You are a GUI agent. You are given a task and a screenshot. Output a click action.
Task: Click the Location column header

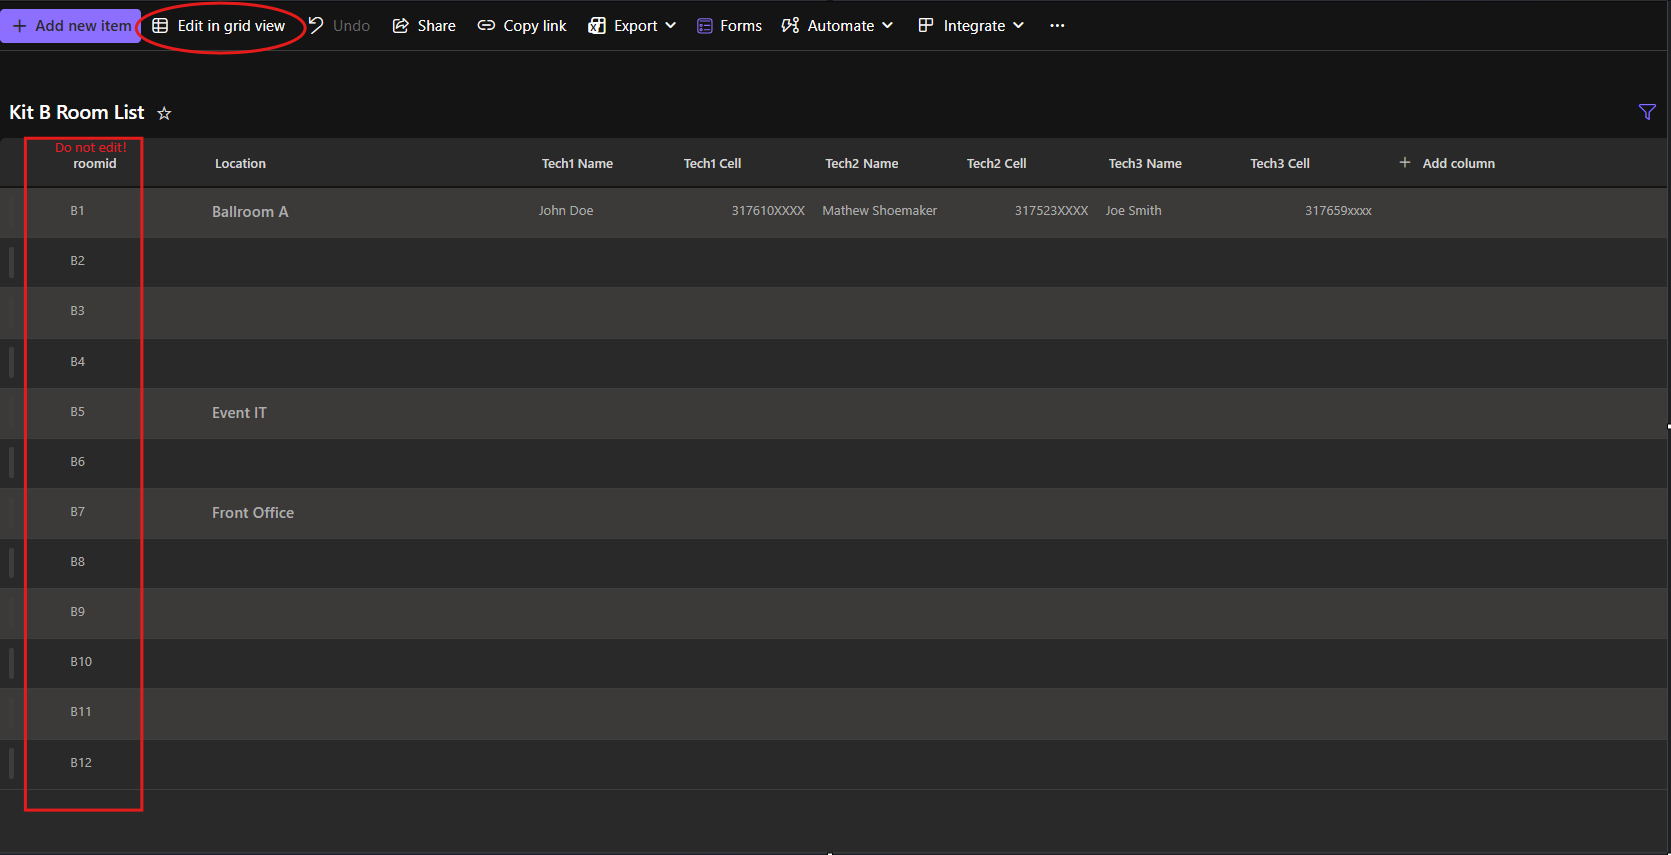[240, 164]
